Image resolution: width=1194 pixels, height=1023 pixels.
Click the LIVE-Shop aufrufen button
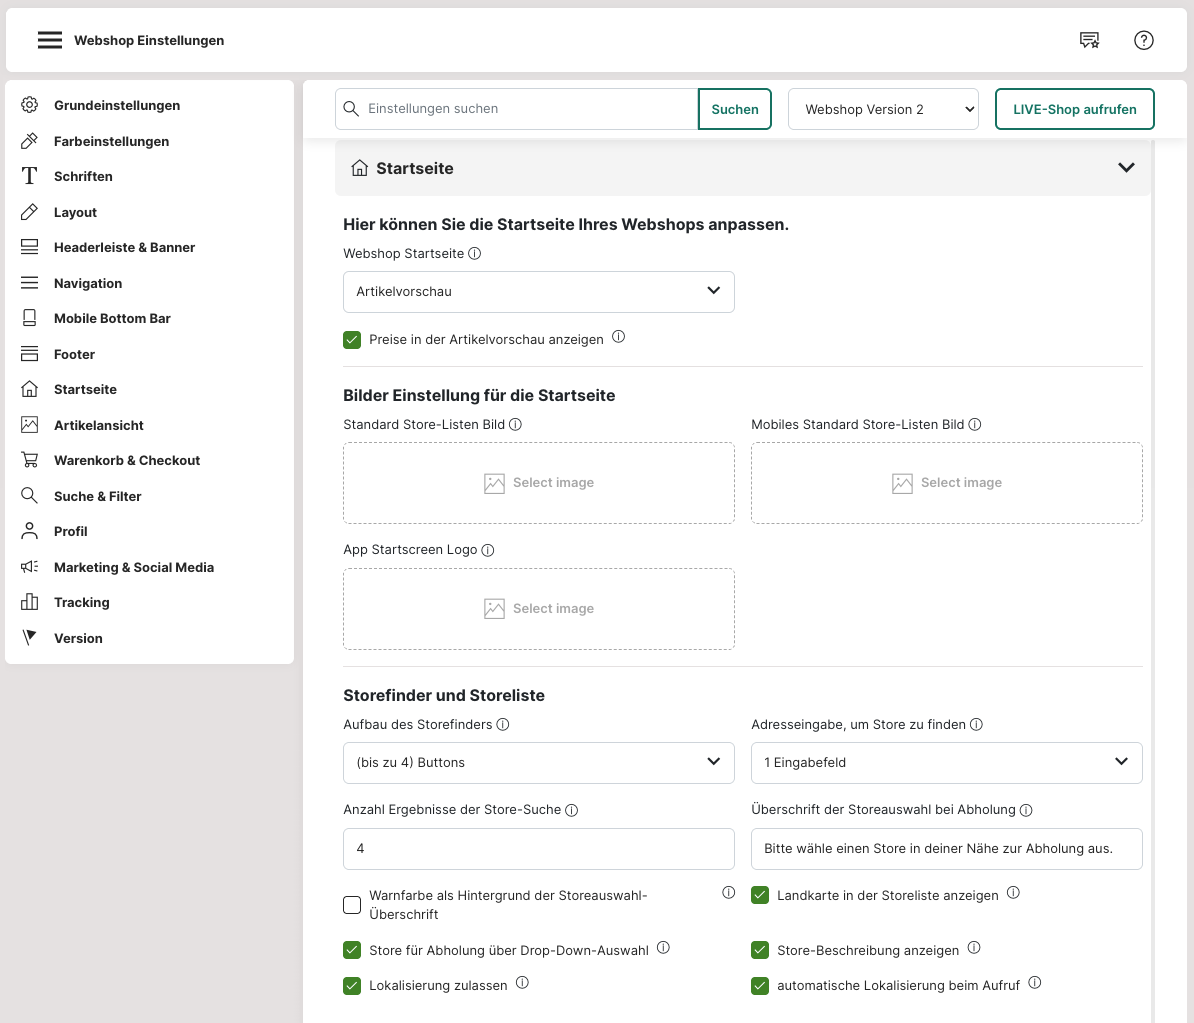pyautogui.click(x=1074, y=109)
